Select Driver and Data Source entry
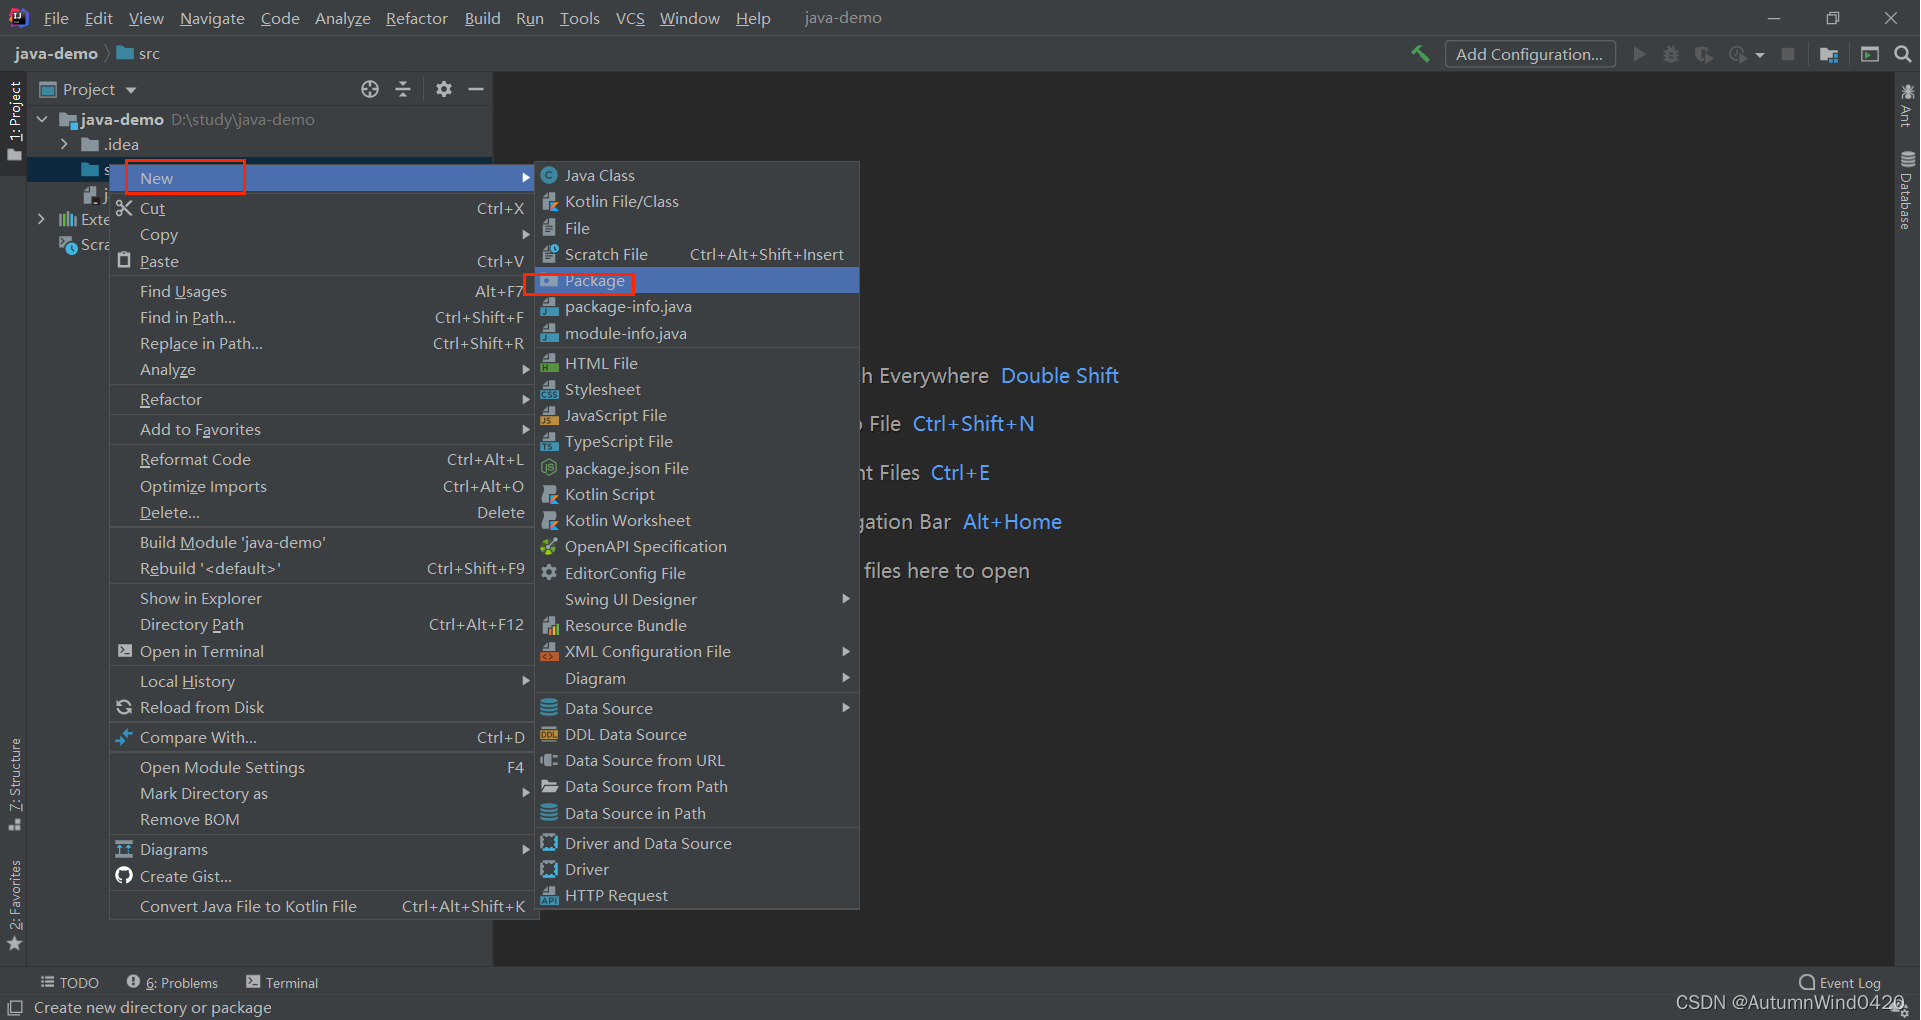 pos(697,843)
